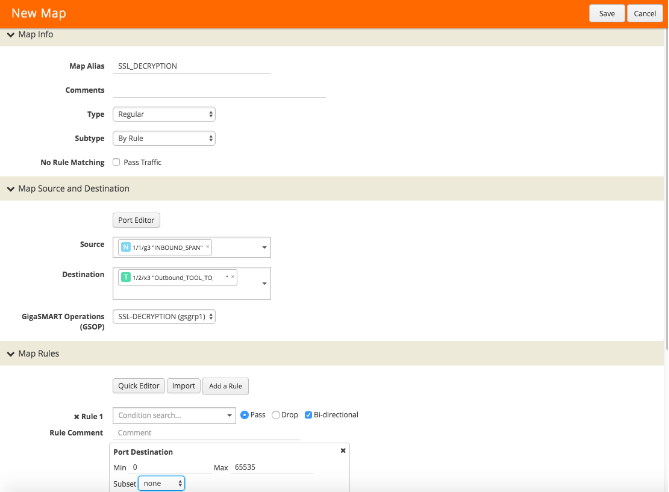Remove Outbound_TOOL_TO port from Destination
This screenshot has width=669, height=492.
pyautogui.click(x=233, y=277)
